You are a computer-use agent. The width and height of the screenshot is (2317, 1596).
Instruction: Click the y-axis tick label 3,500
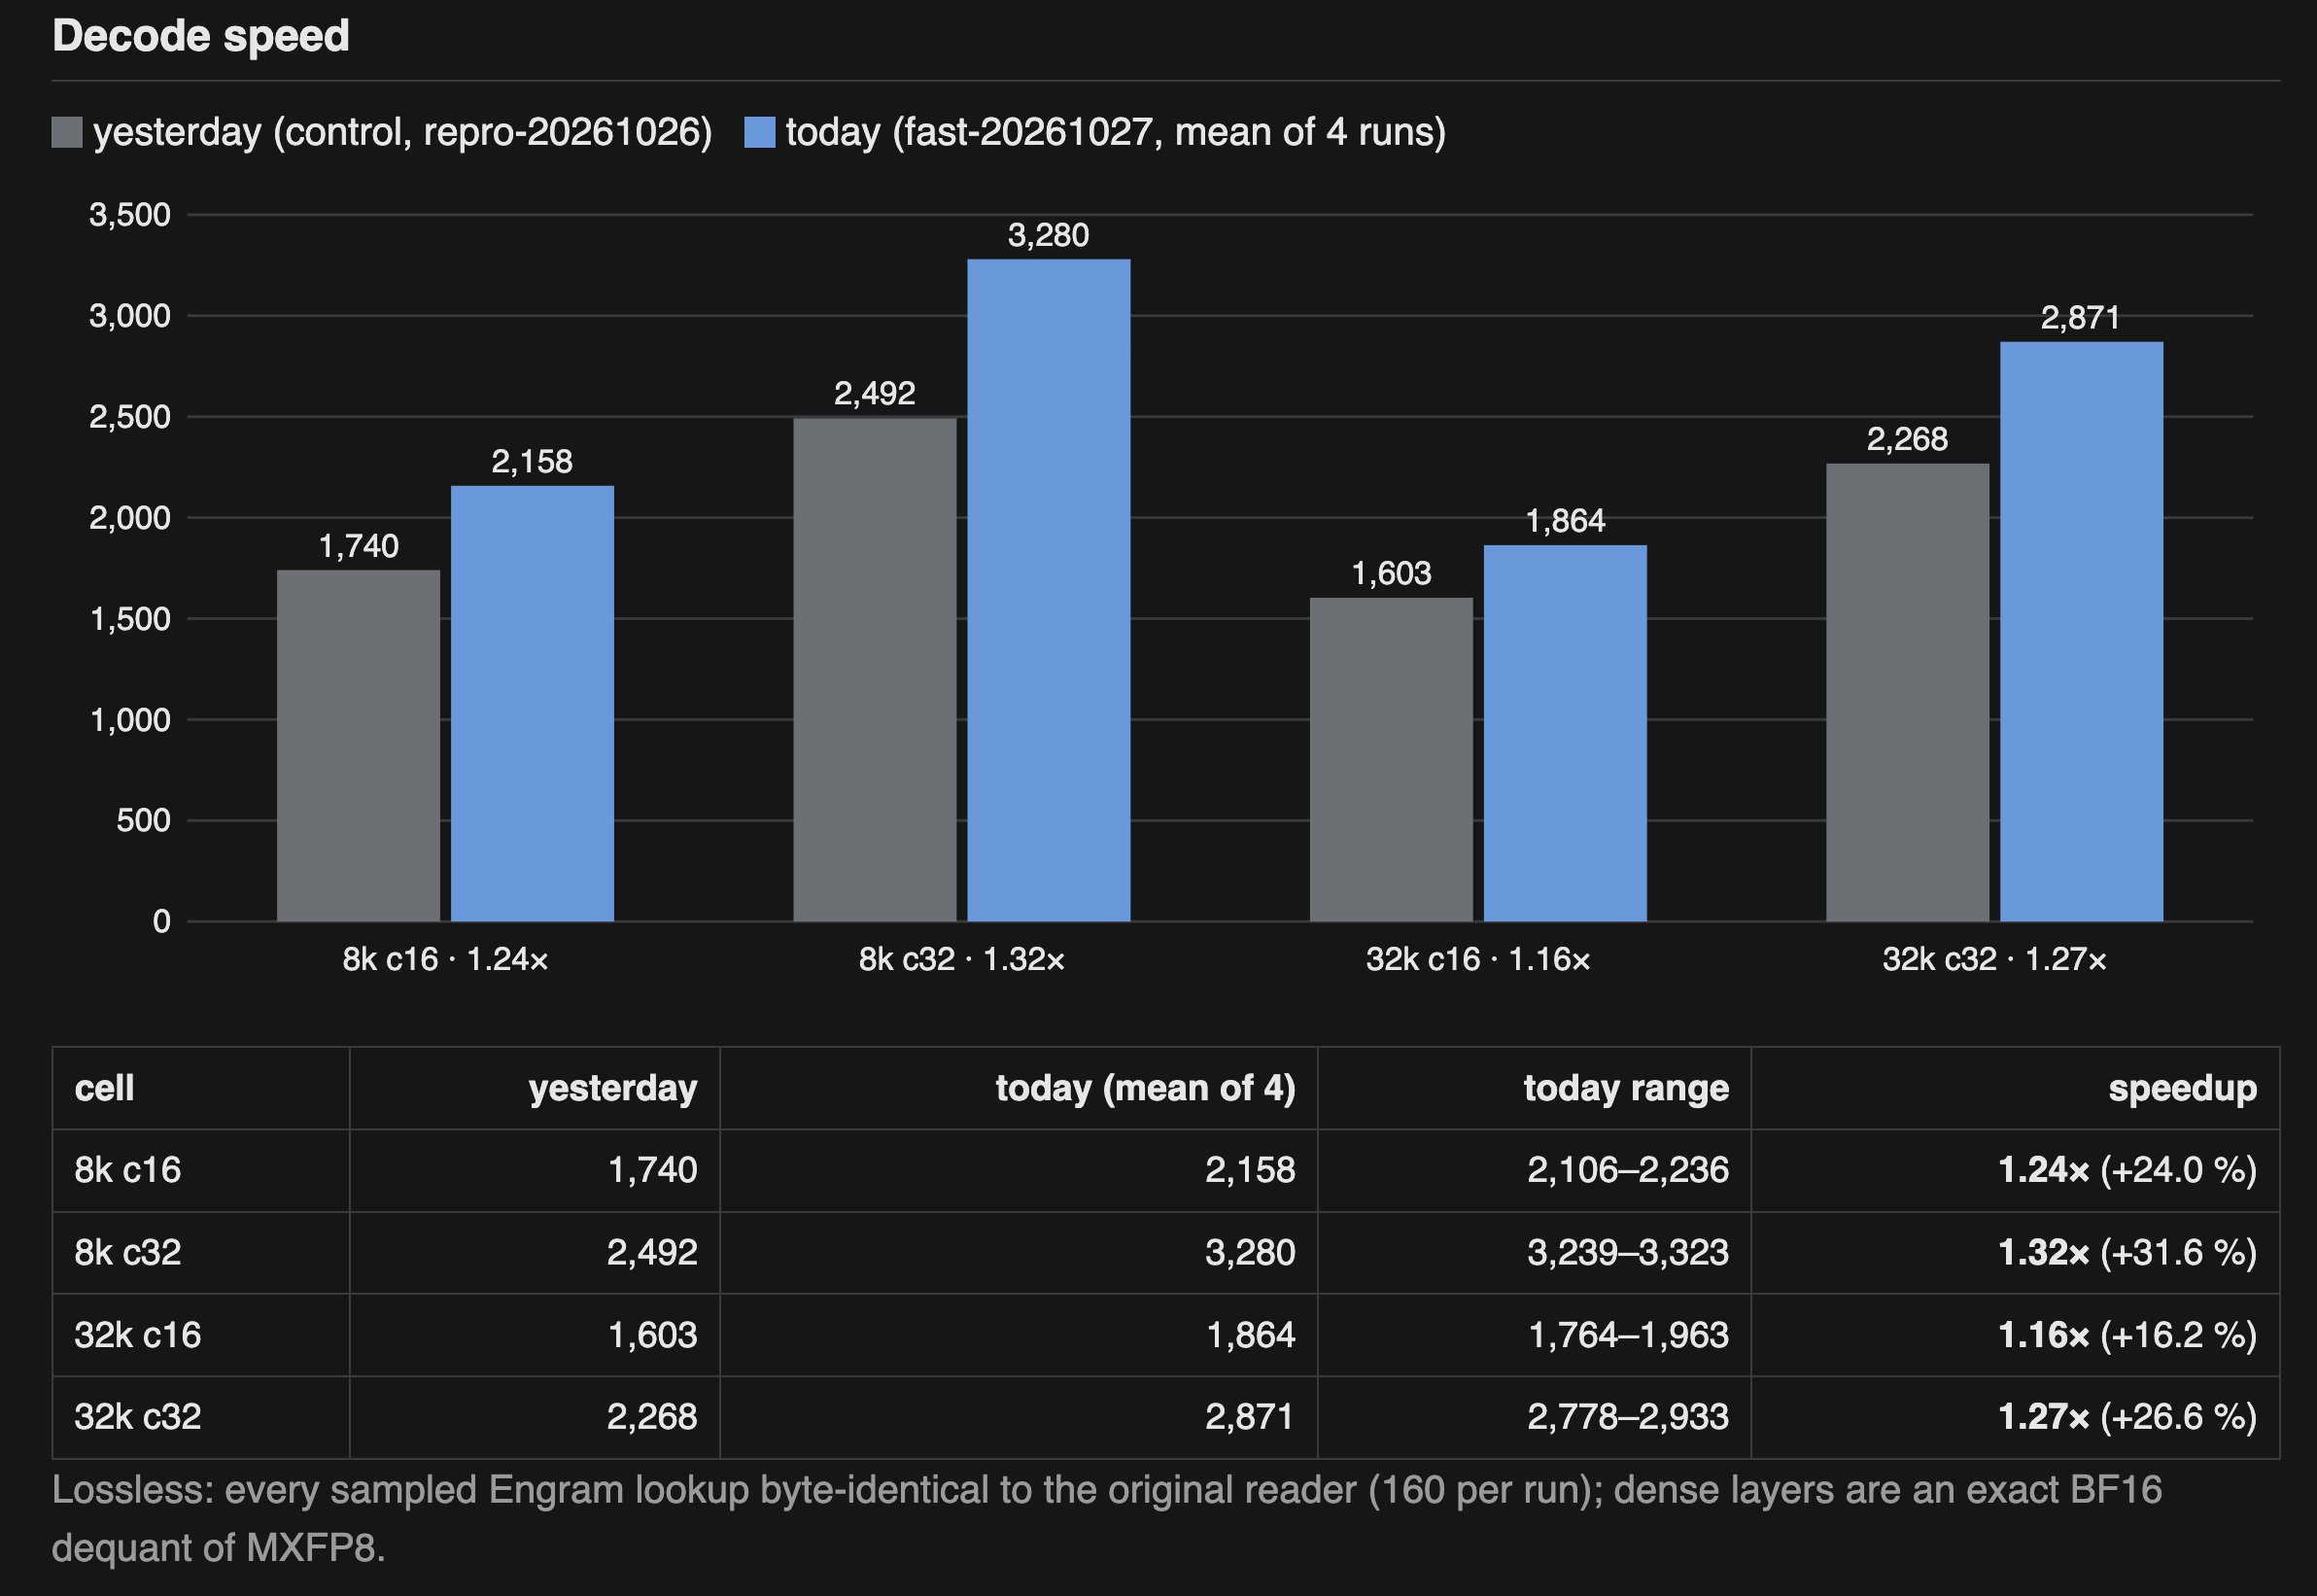point(130,215)
